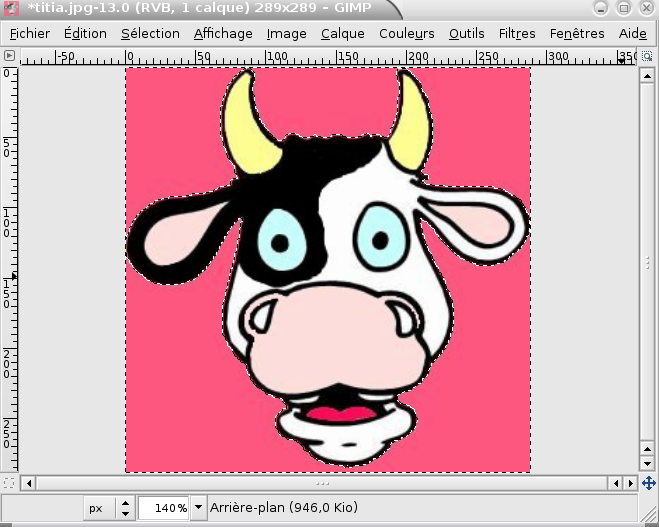The image size is (659, 527).
Task: Click the 140% zoom input field
Action: pos(163,508)
